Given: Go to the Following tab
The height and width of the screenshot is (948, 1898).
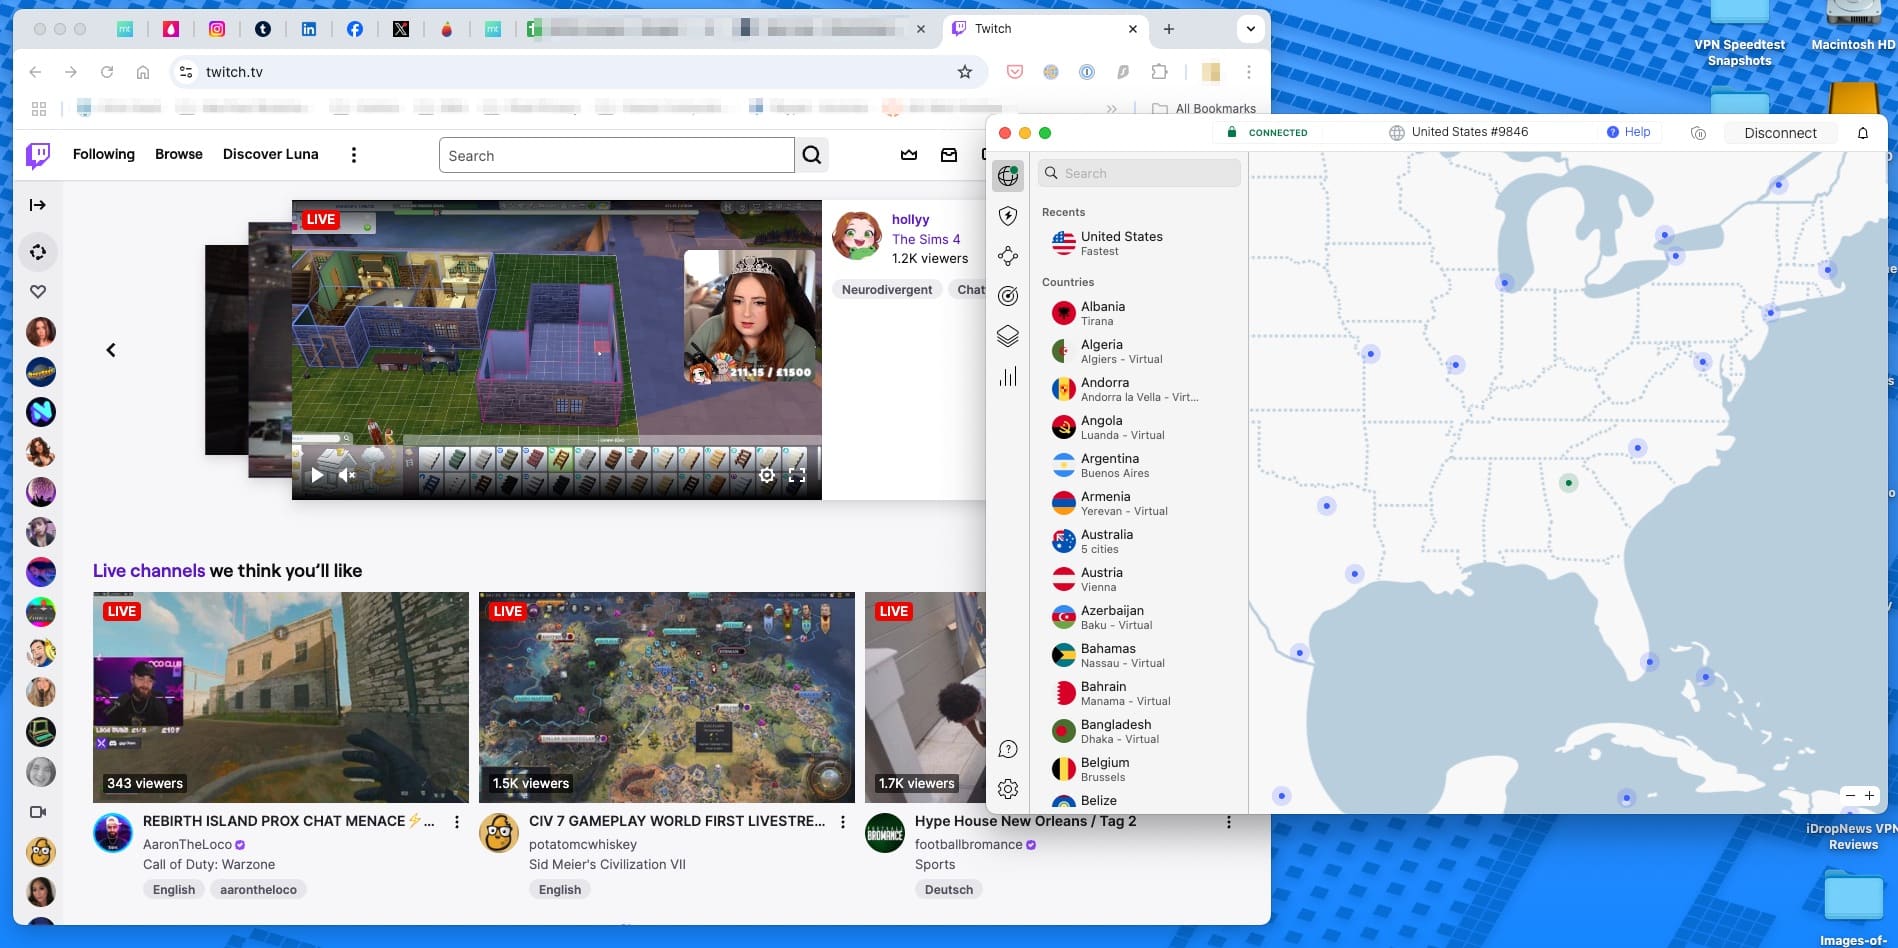Looking at the screenshot, I should (x=104, y=154).
